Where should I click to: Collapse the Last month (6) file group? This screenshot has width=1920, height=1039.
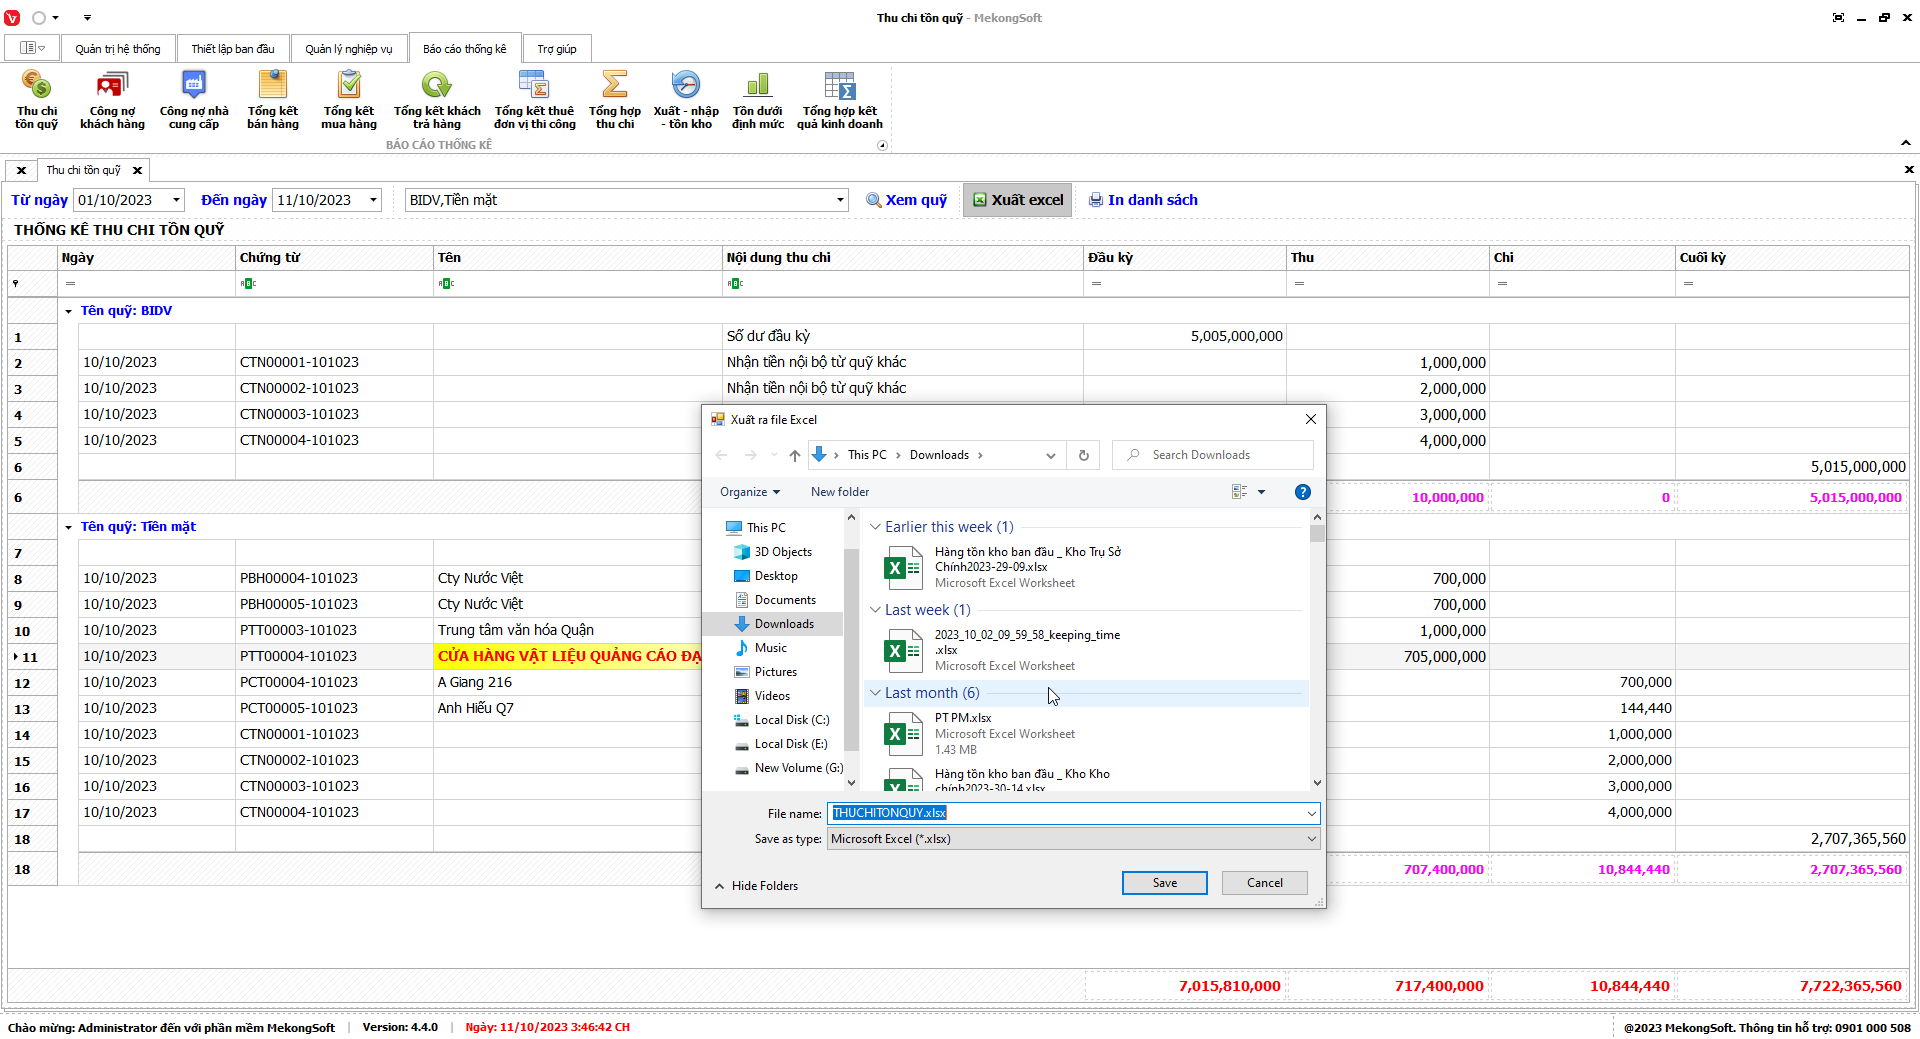pyautogui.click(x=875, y=693)
